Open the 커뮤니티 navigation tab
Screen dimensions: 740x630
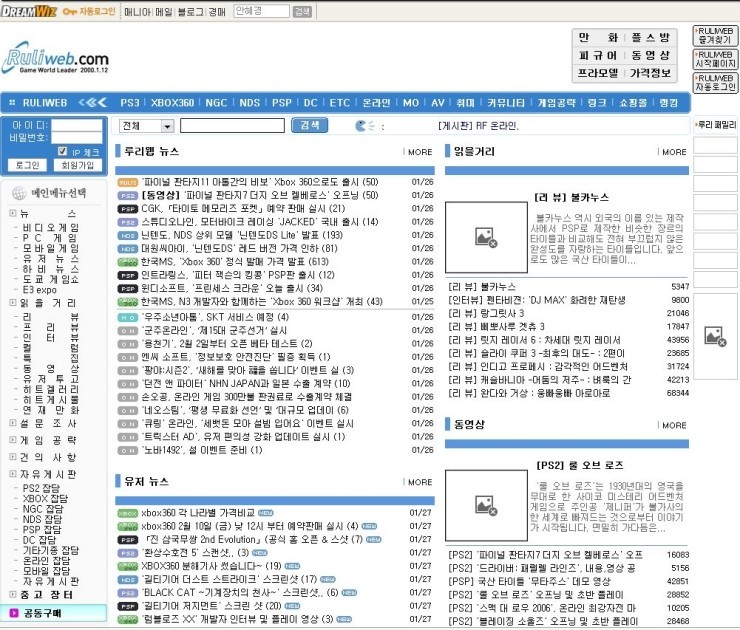click(506, 103)
